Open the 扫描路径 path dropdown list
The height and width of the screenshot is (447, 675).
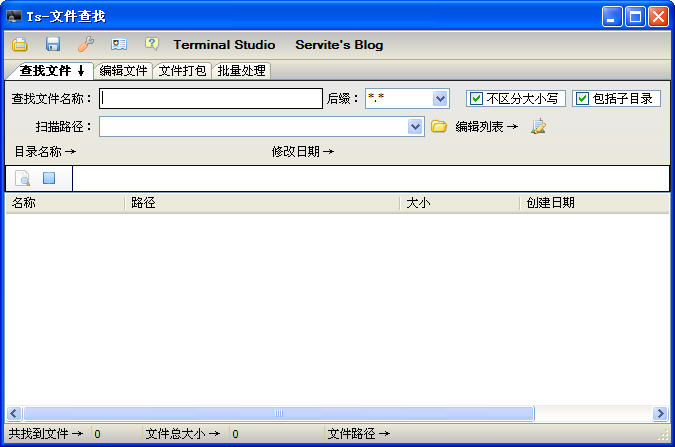416,127
